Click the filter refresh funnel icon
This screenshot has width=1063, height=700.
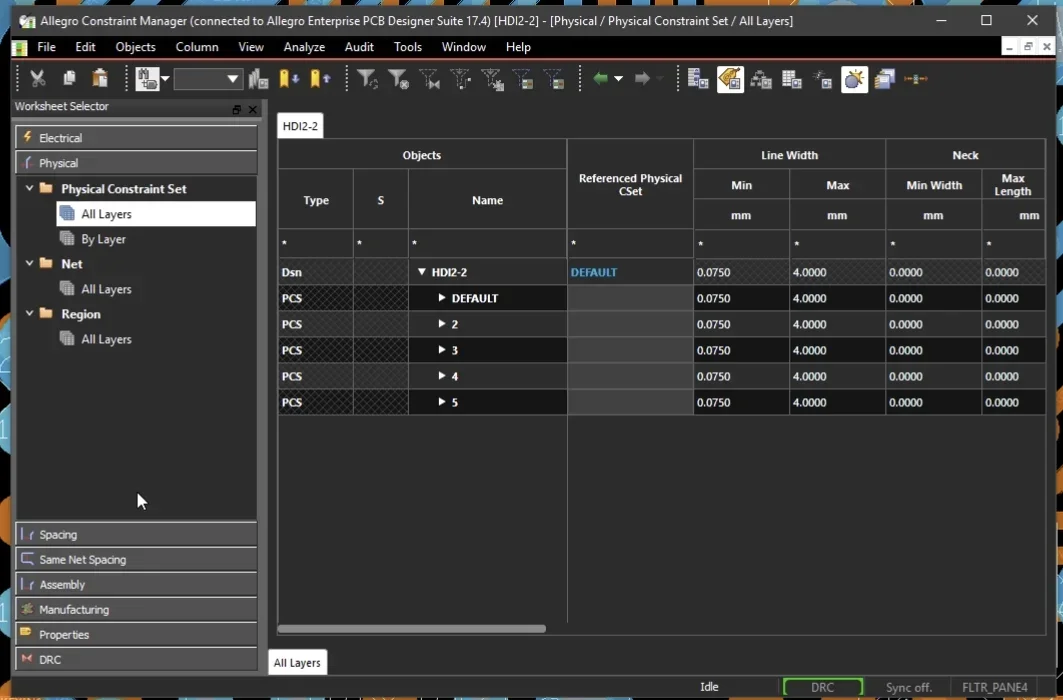click(x=367, y=79)
